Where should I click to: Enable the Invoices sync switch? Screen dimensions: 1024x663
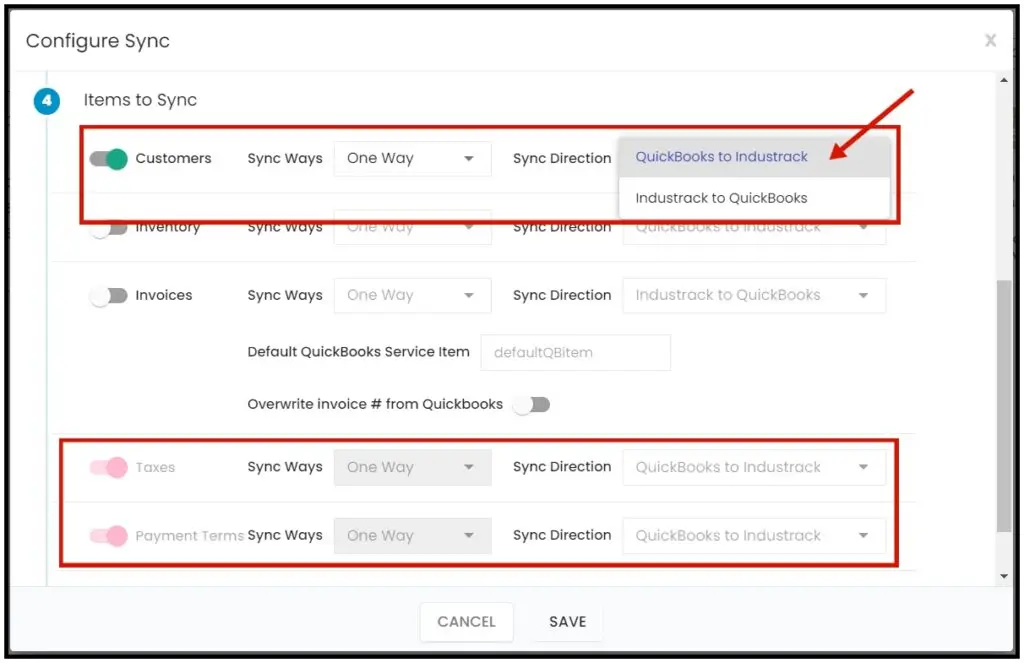click(108, 296)
